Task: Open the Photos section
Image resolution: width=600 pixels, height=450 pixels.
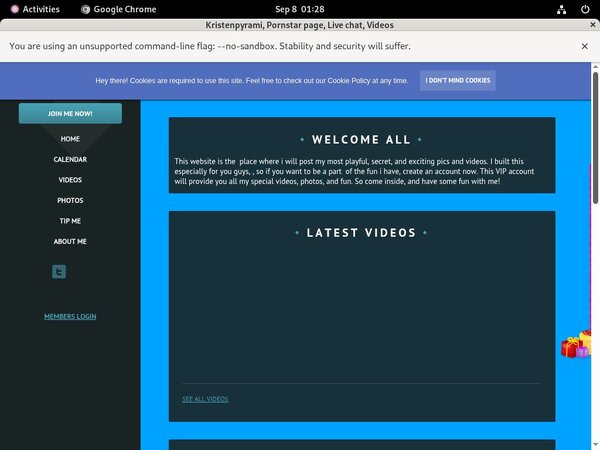Action: [70, 200]
